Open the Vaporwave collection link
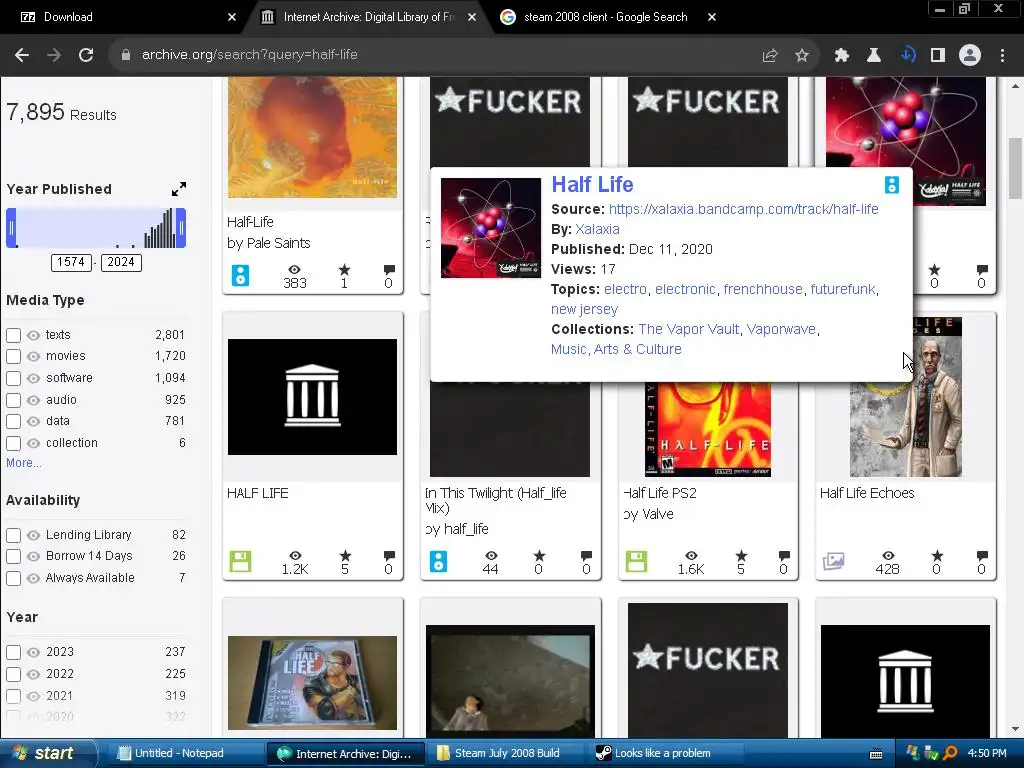Viewport: 1024px width, 768px height. tap(781, 329)
